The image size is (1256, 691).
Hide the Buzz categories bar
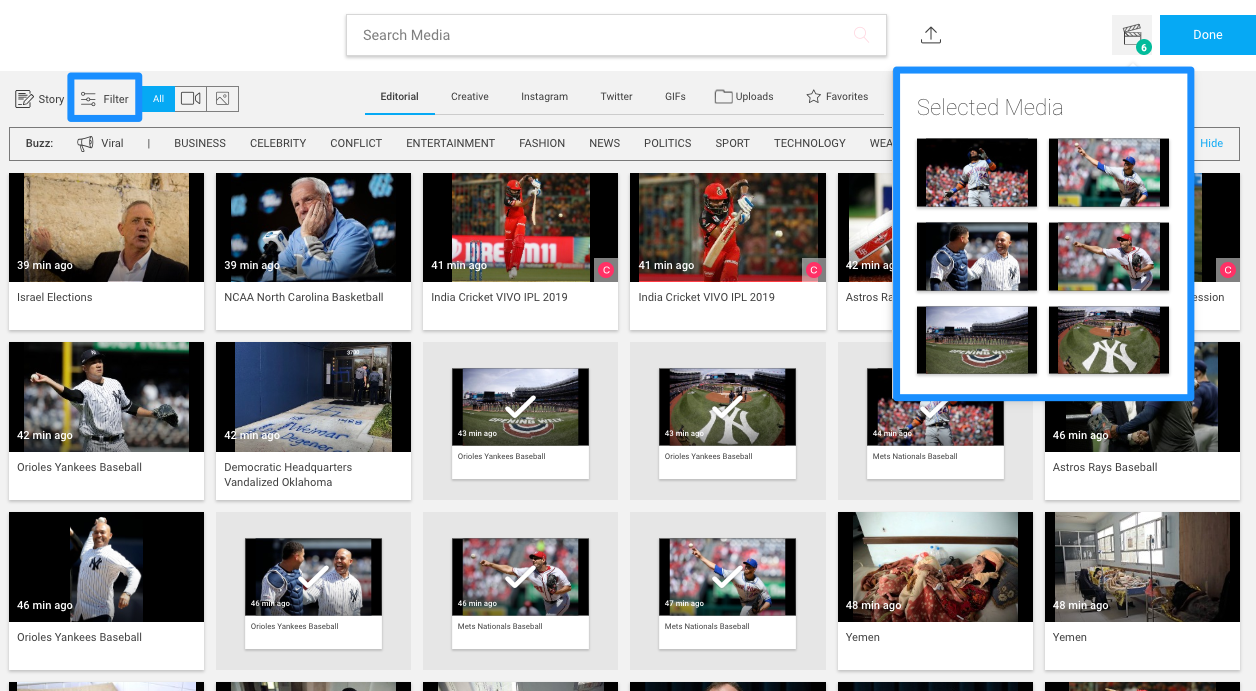pos(1212,143)
